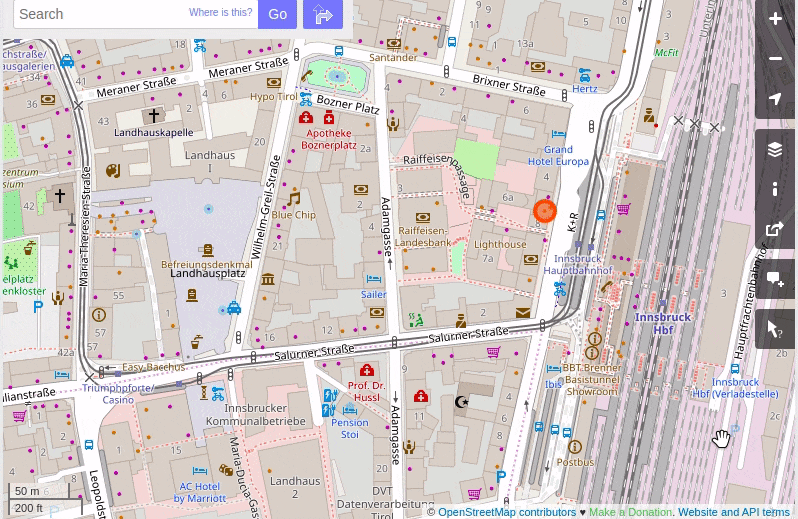This screenshot has height=519, width=798.
Task: Click the BBT Brenner Basistunnel Showroom label
Action: (x=592, y=380)
